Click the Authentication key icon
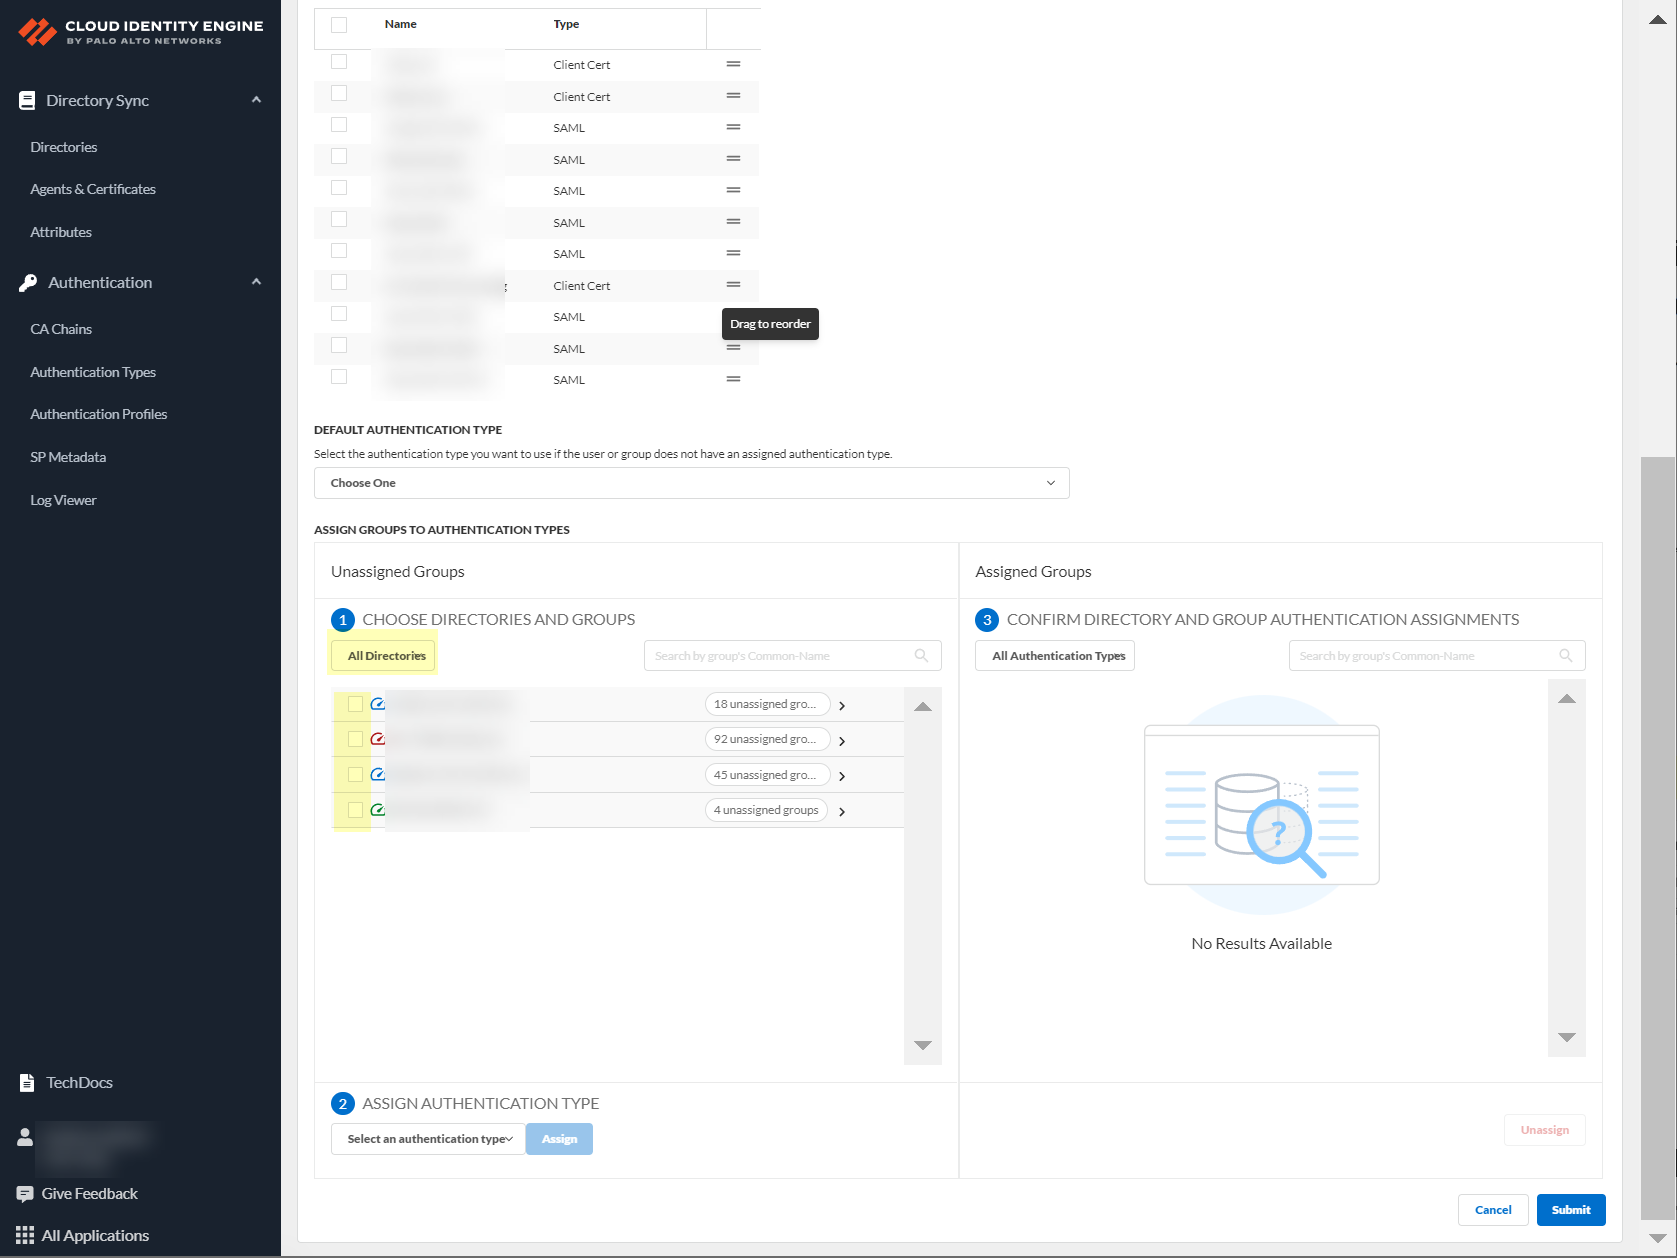The height and width of the screenshot is (1258, 1677). pos(28,283)
